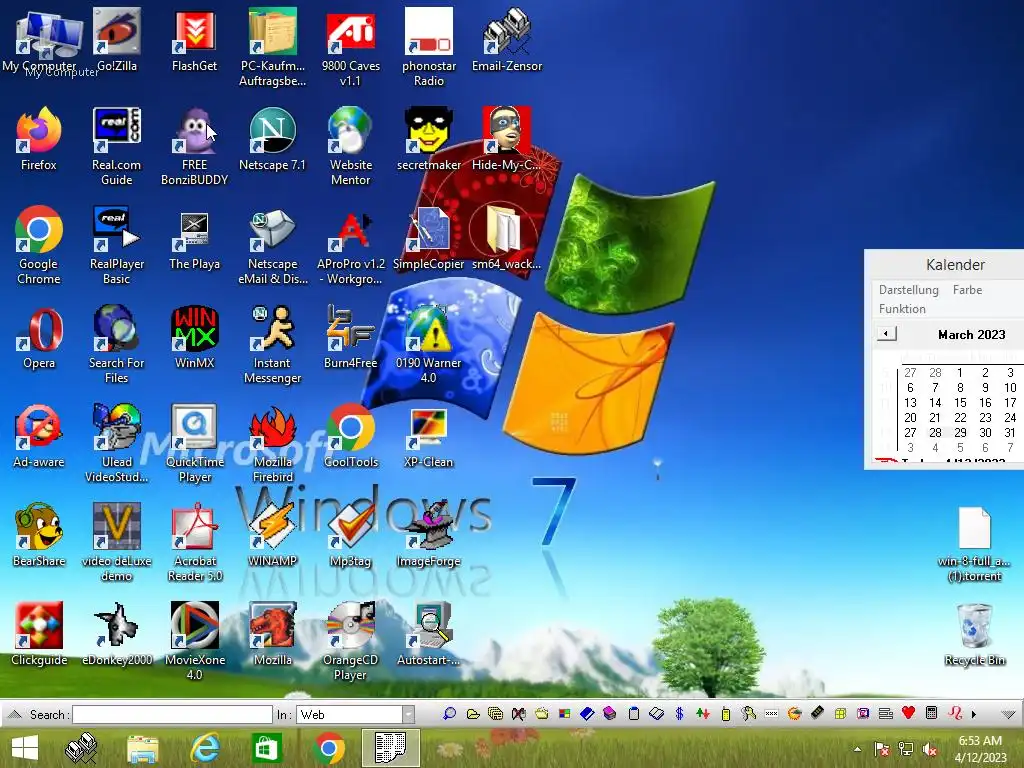This screenshot has width=1024, height=768.
Task: Open the sm64_wack folder icon
Action: pyautogui.click(x=507, y=238)
